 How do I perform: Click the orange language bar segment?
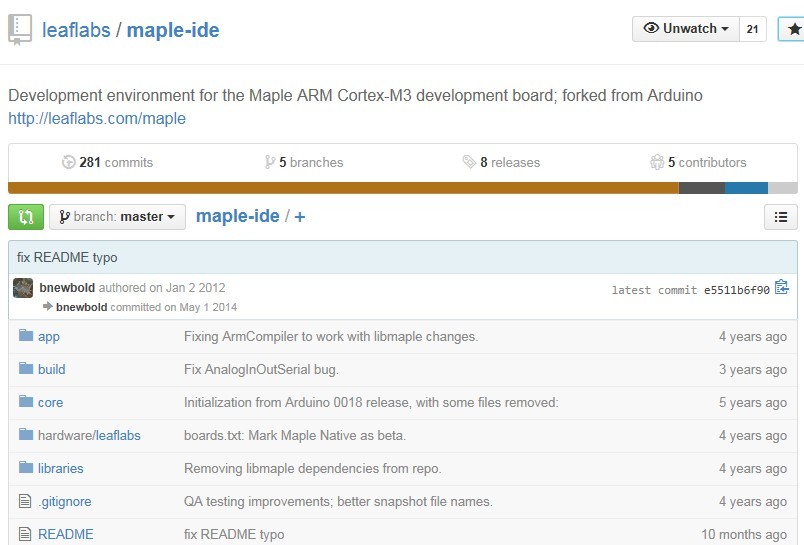coord(343,188)
